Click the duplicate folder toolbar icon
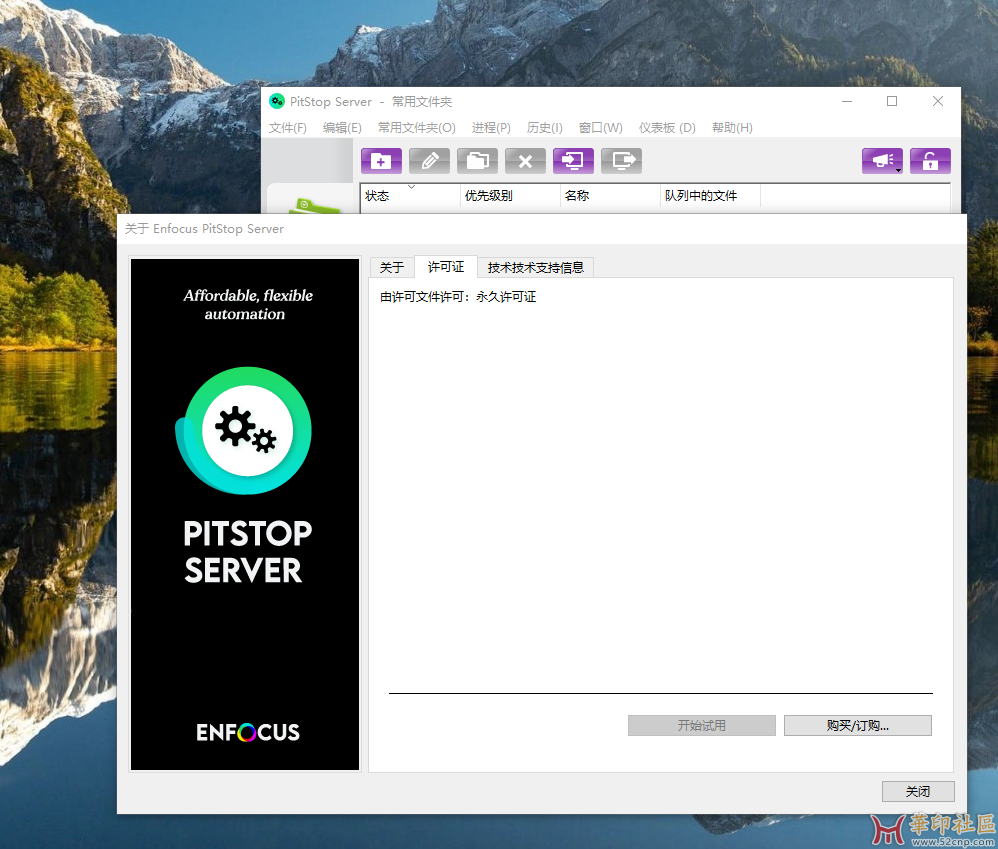The height and width of the screenshot is (849, 998). (477, 161)
